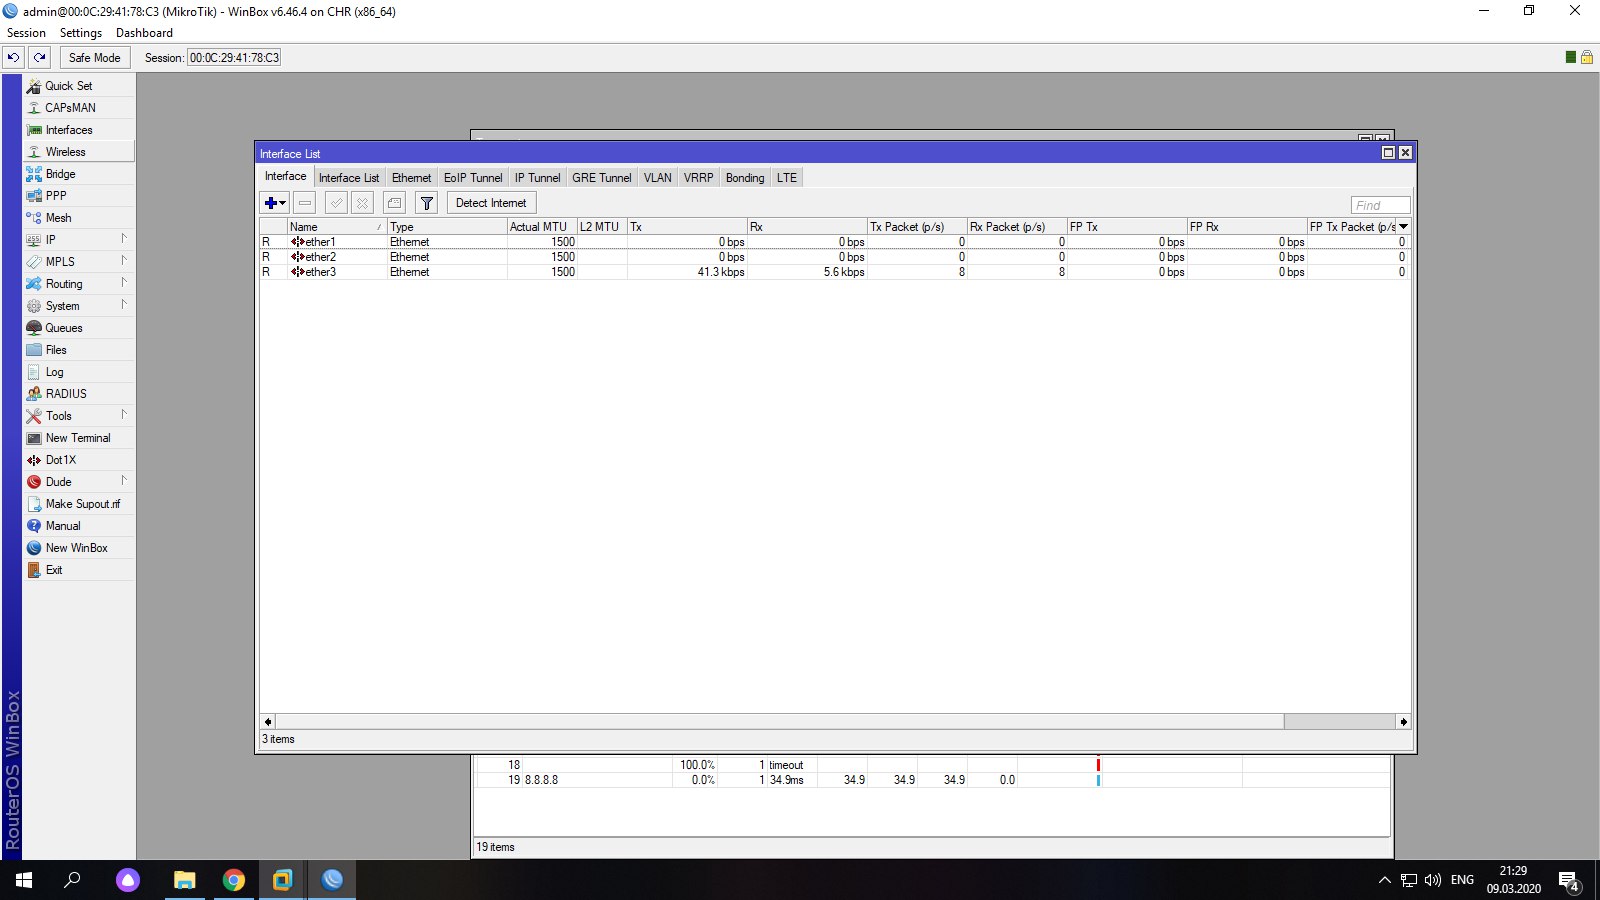The image size is (1600, 900).
Task: Open New WinBox
Action: pos(79,548)
